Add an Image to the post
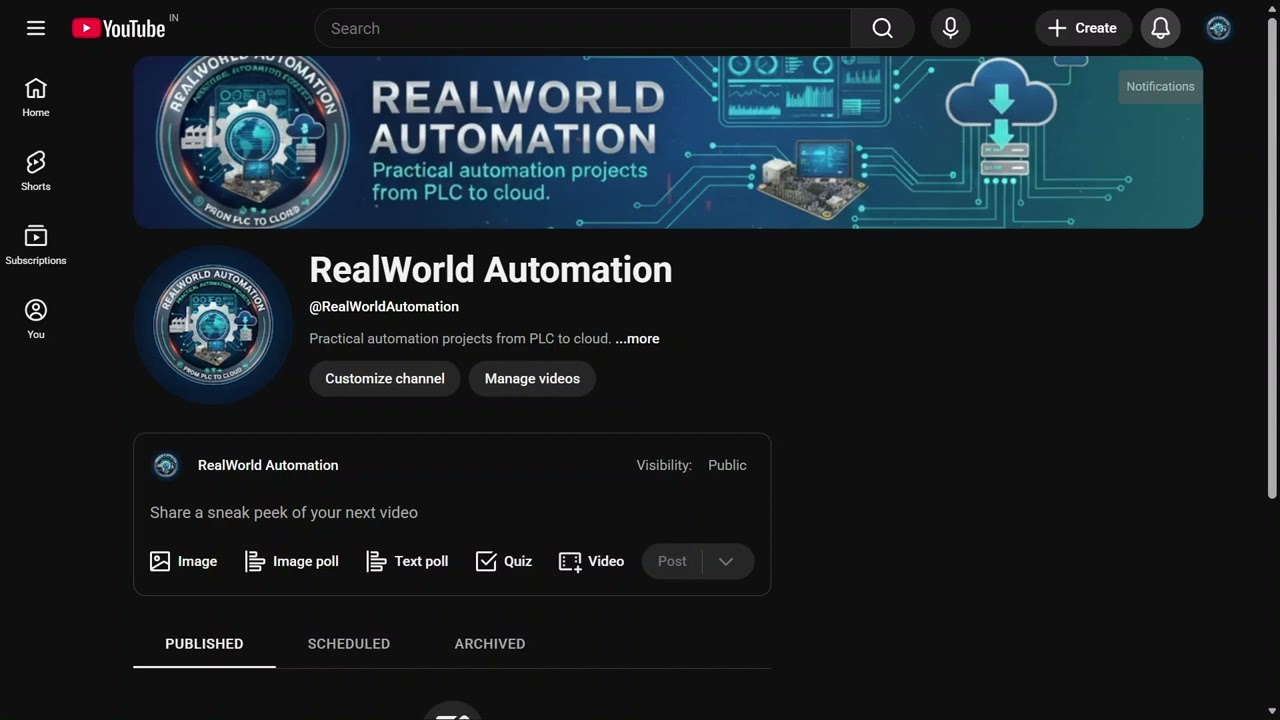The height and width of the screenshot is (720, 1280). [x=183, y=561]
